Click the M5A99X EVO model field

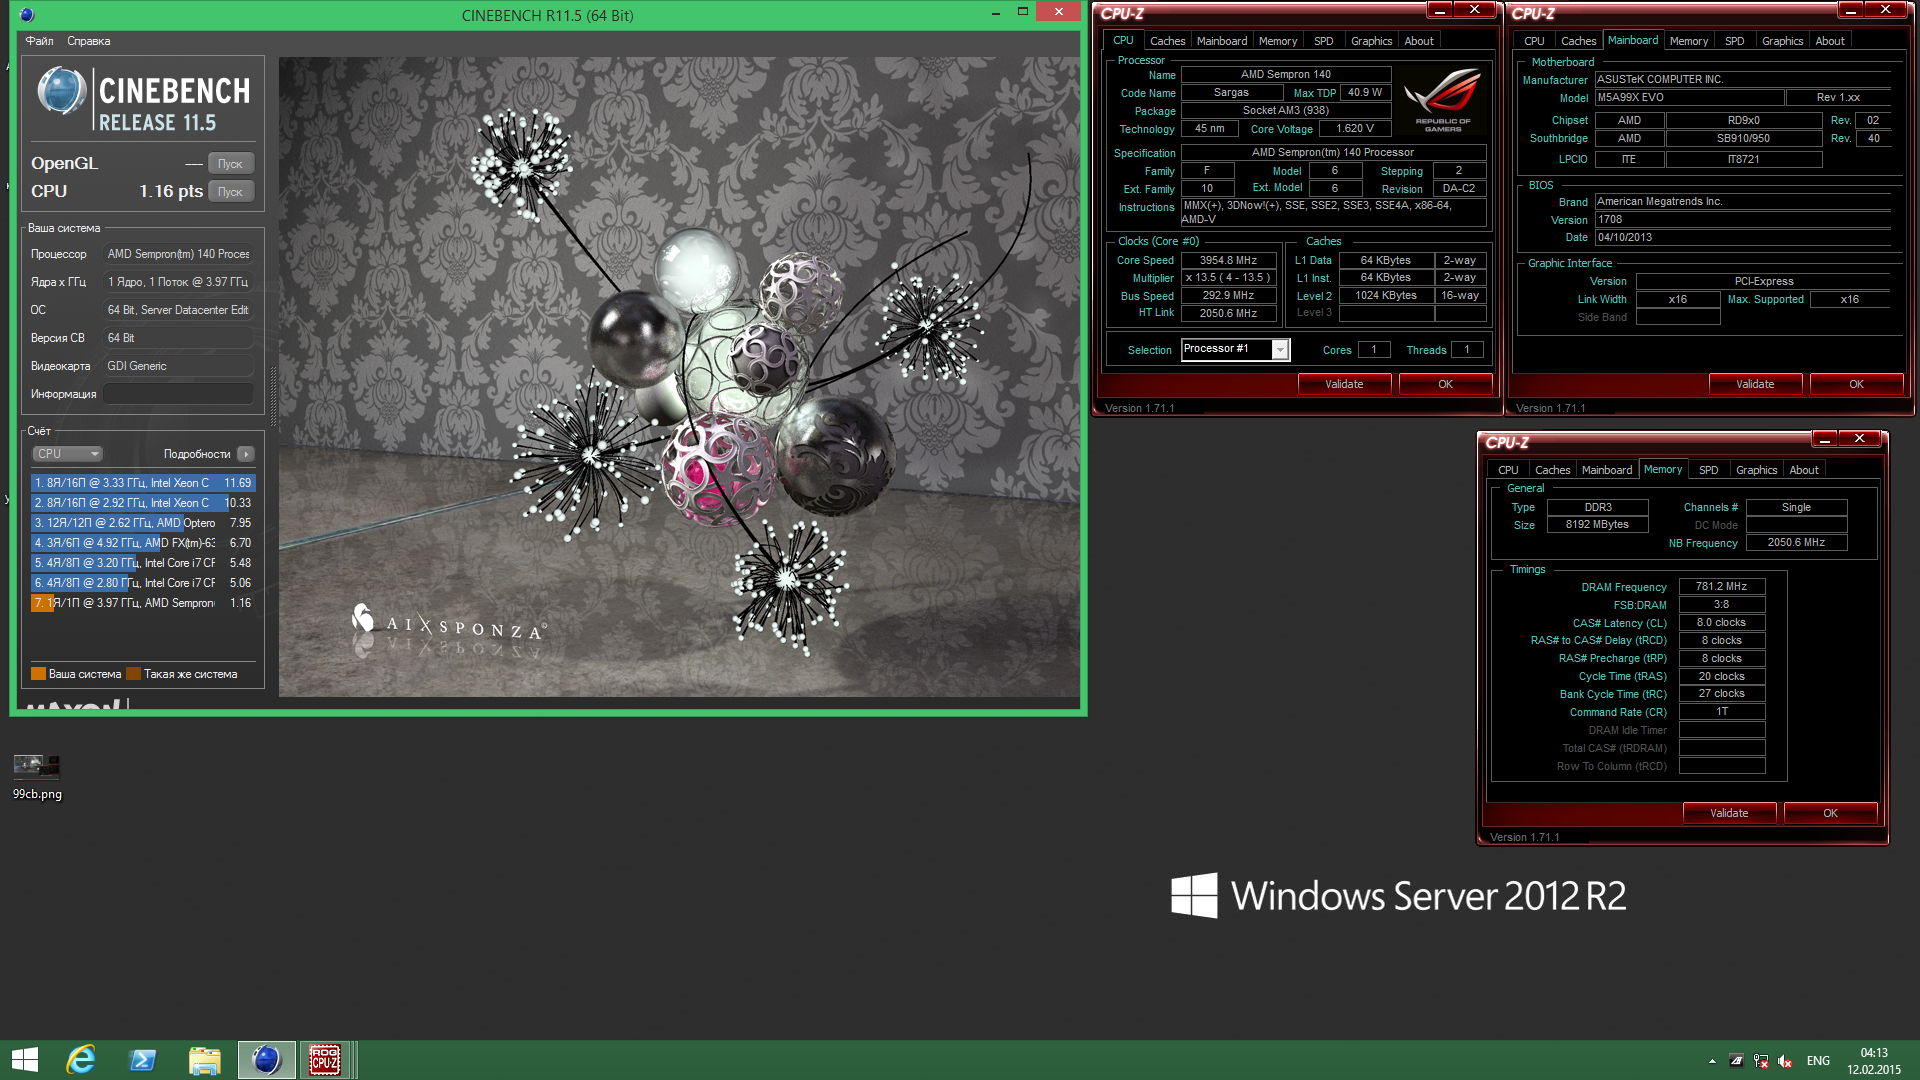[1689, 98]
